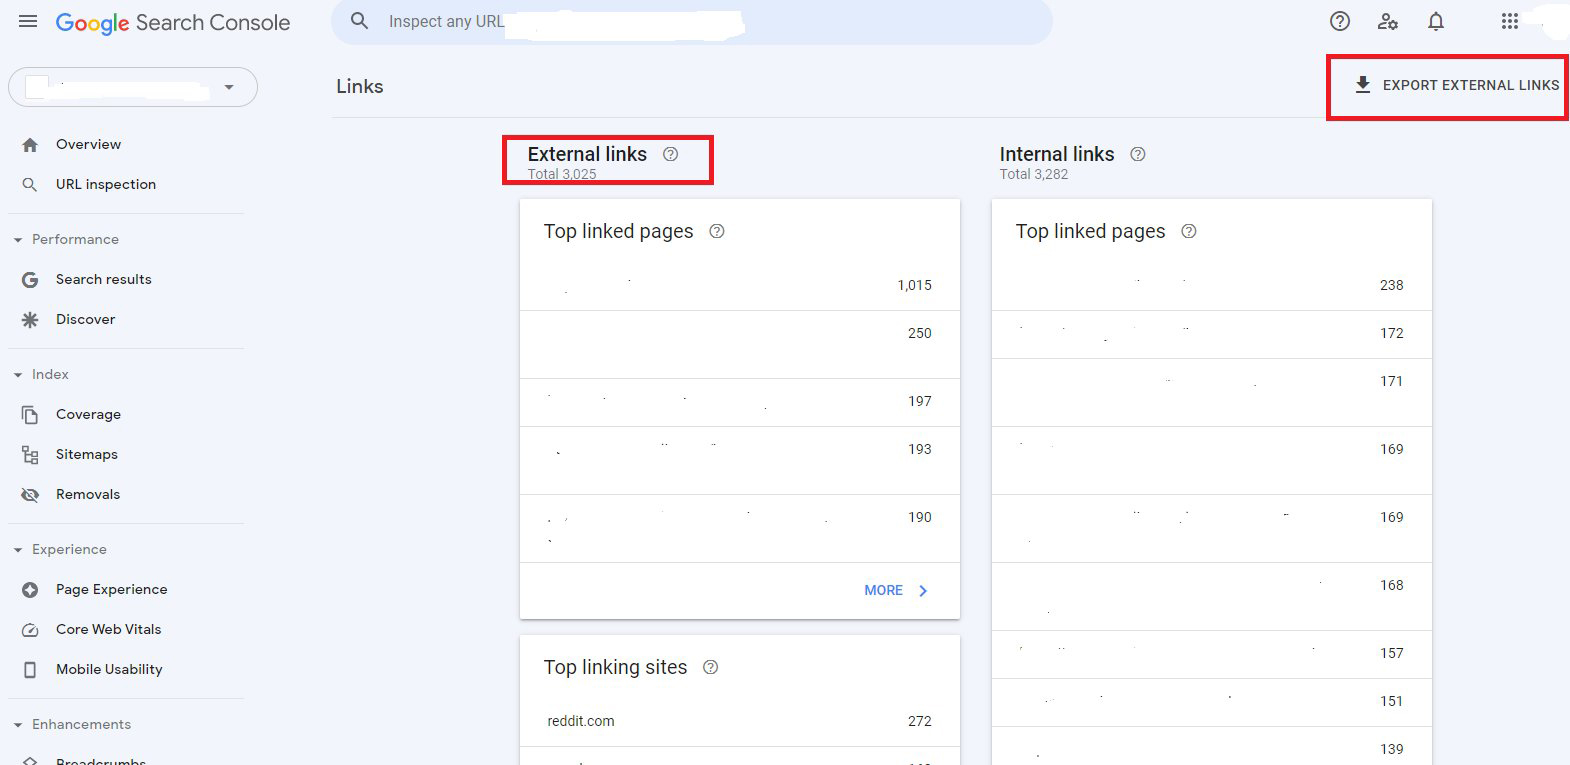Open the notifications bell
The width and height of the screenshot is (1570, 765).
pyautogui.click(x=1436, y=21)
